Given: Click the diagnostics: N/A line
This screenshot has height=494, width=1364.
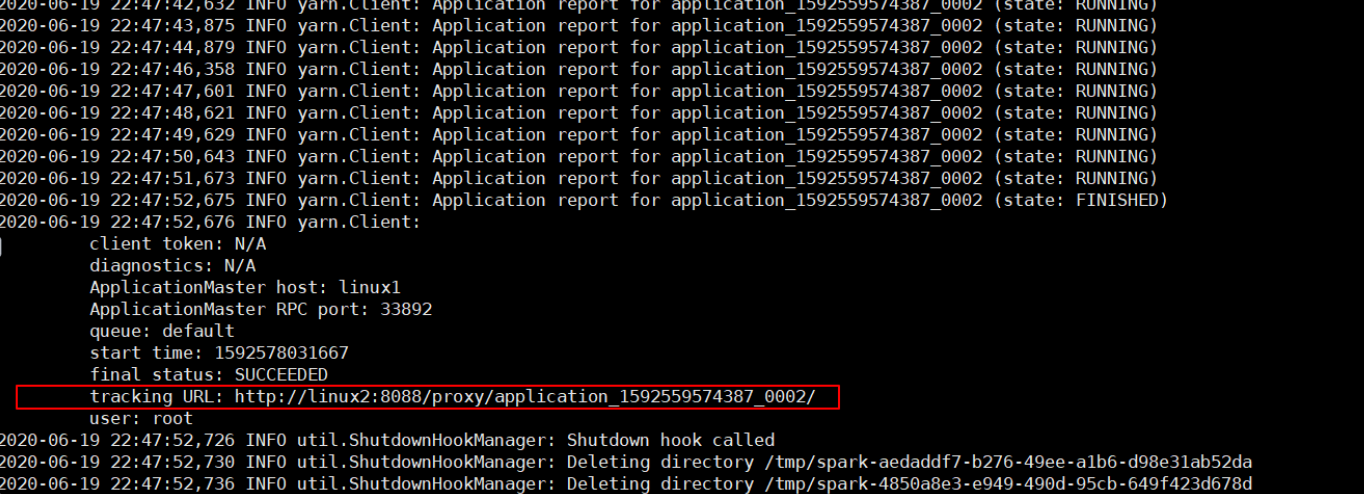Looking at the screenshot, I should (x=172, y=266).
